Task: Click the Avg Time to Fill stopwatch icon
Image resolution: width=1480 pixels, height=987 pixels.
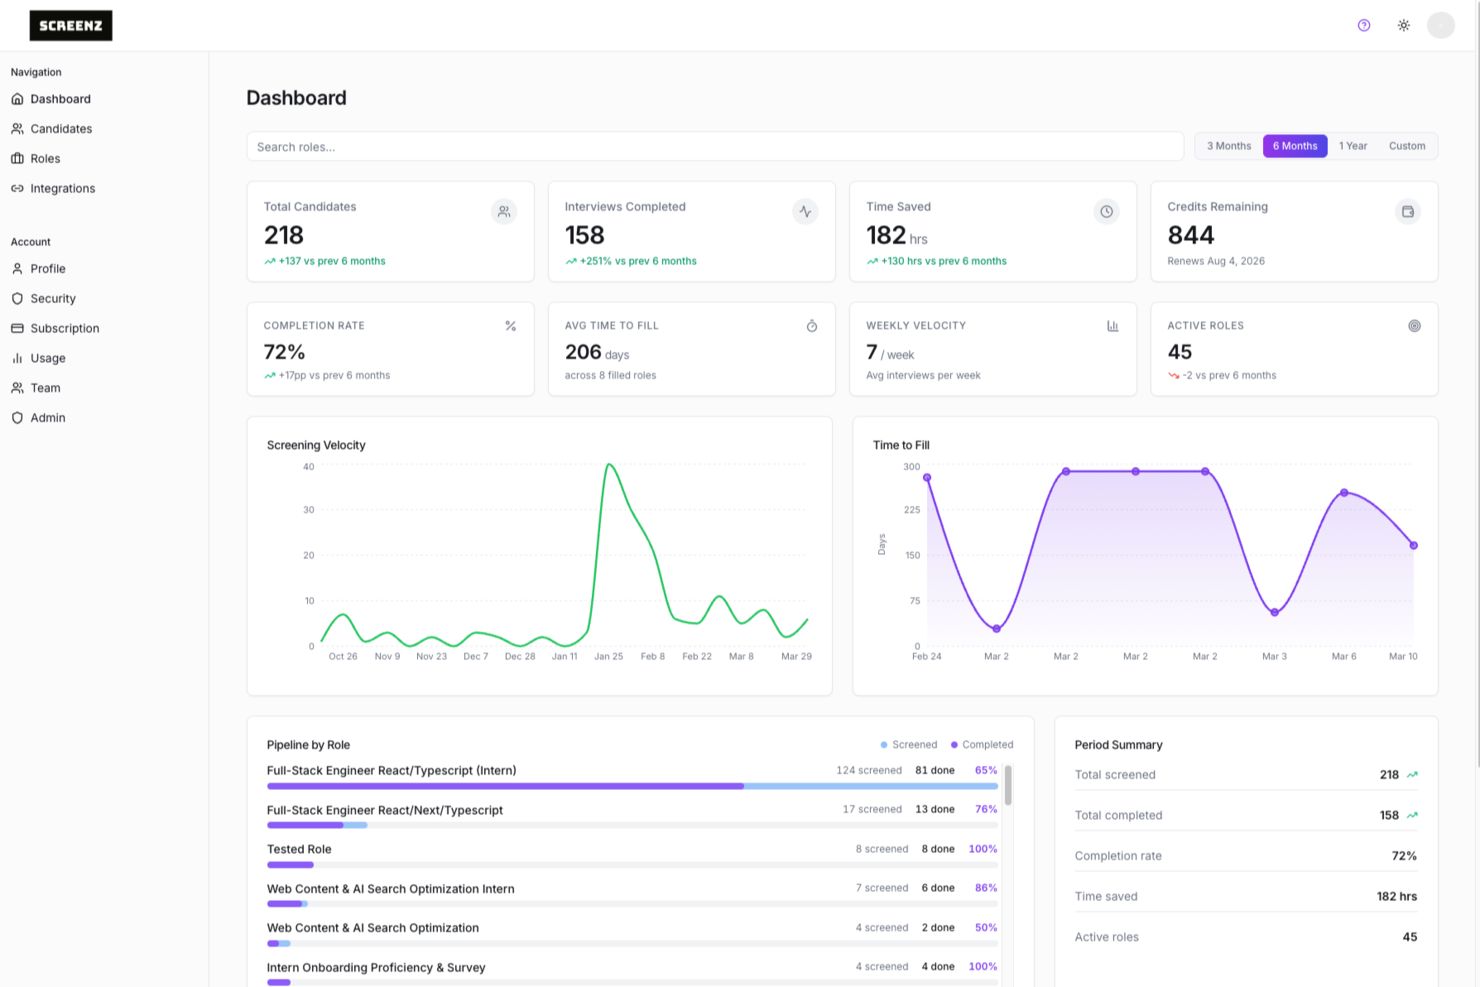Action: (812, 326)
